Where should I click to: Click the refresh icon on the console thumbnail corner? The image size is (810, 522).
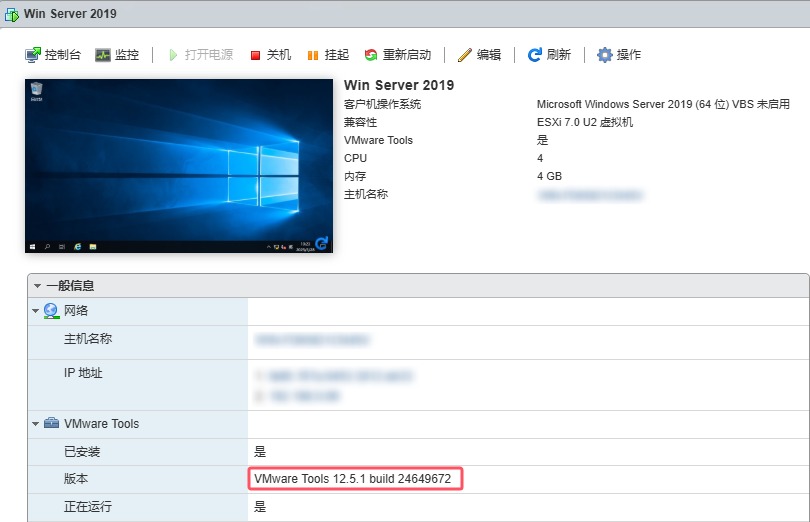click(321, 243)
